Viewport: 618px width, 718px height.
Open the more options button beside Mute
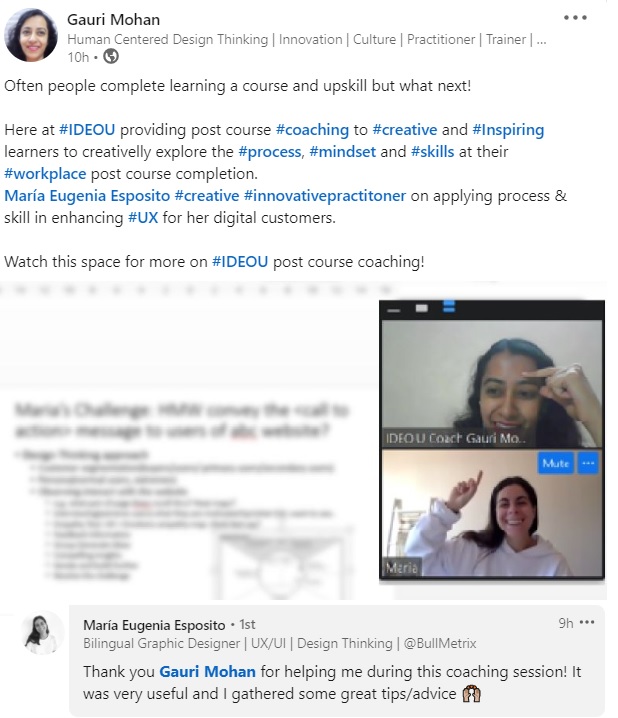pos(588,463)
